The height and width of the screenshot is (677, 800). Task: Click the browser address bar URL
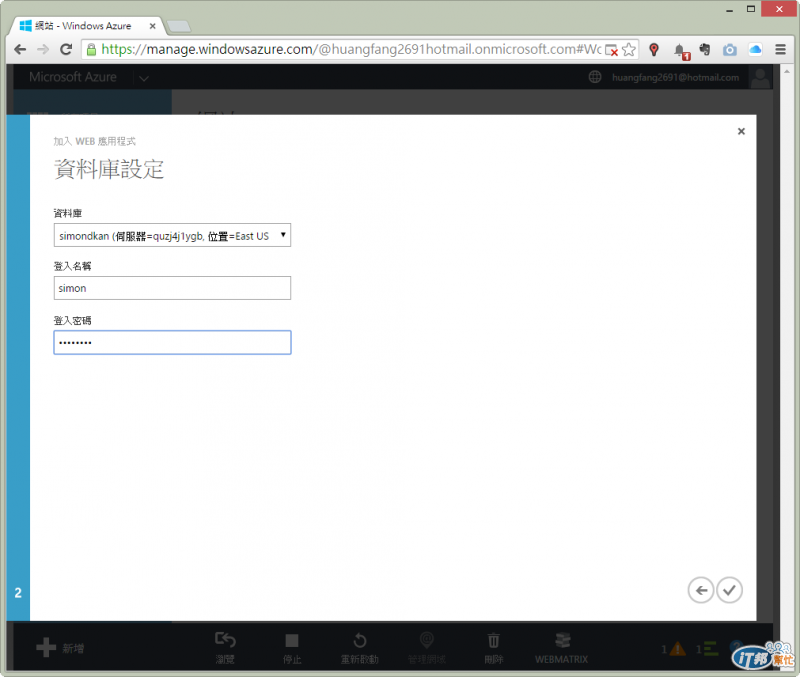point(351,49)
